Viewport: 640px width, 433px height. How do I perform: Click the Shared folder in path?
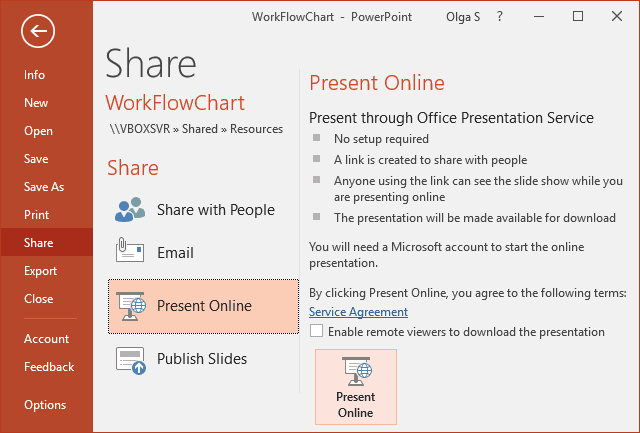[200, 129]
